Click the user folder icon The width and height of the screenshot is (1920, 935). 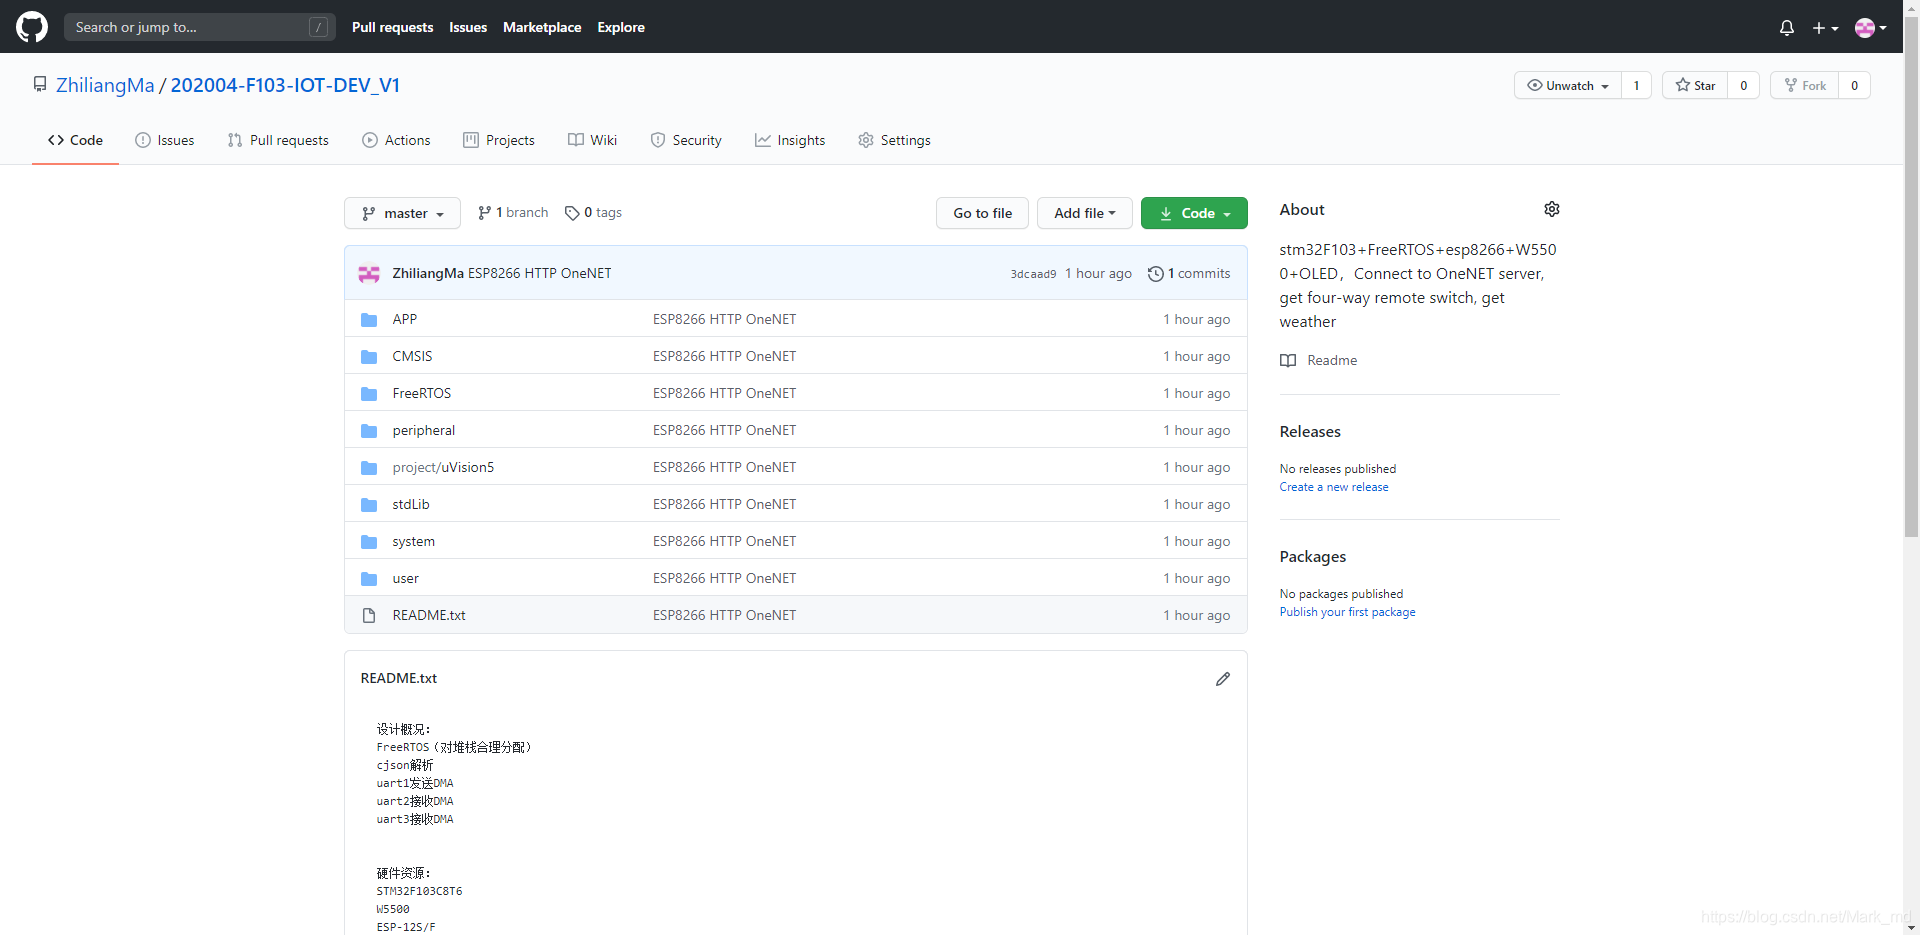tap(369, 579)
